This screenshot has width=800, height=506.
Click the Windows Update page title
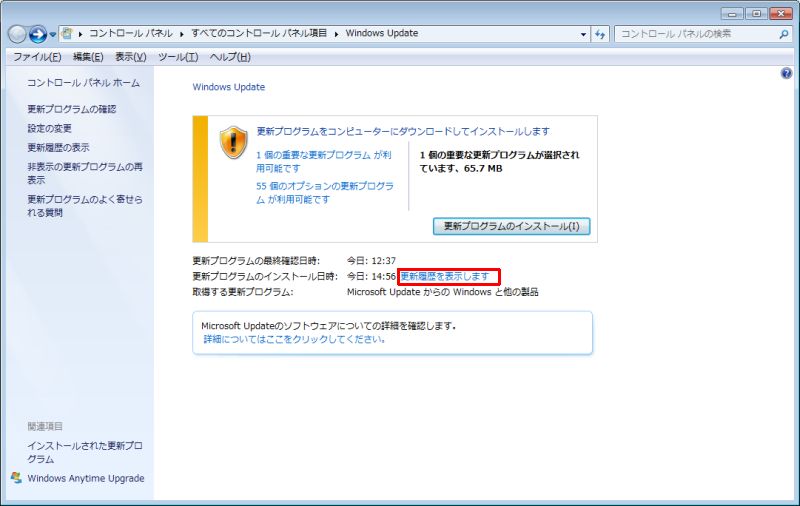229,87
